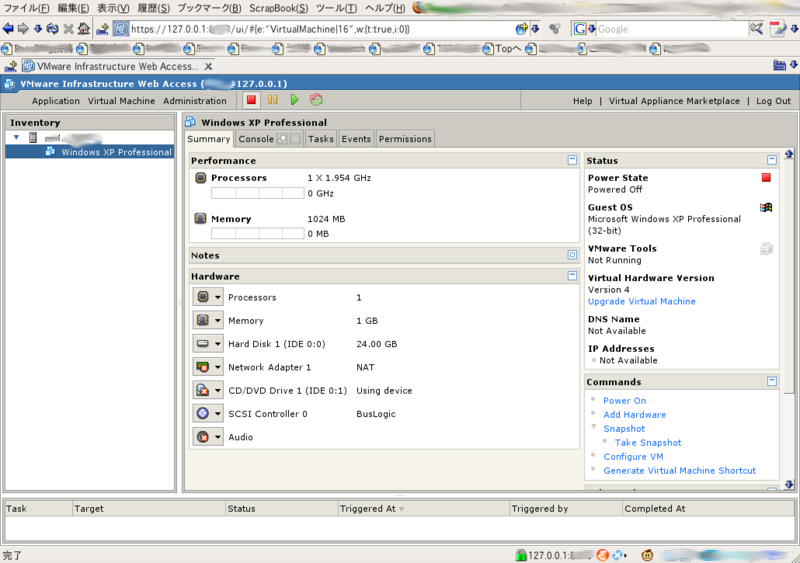Click the Audio device icon

[203, 437]
